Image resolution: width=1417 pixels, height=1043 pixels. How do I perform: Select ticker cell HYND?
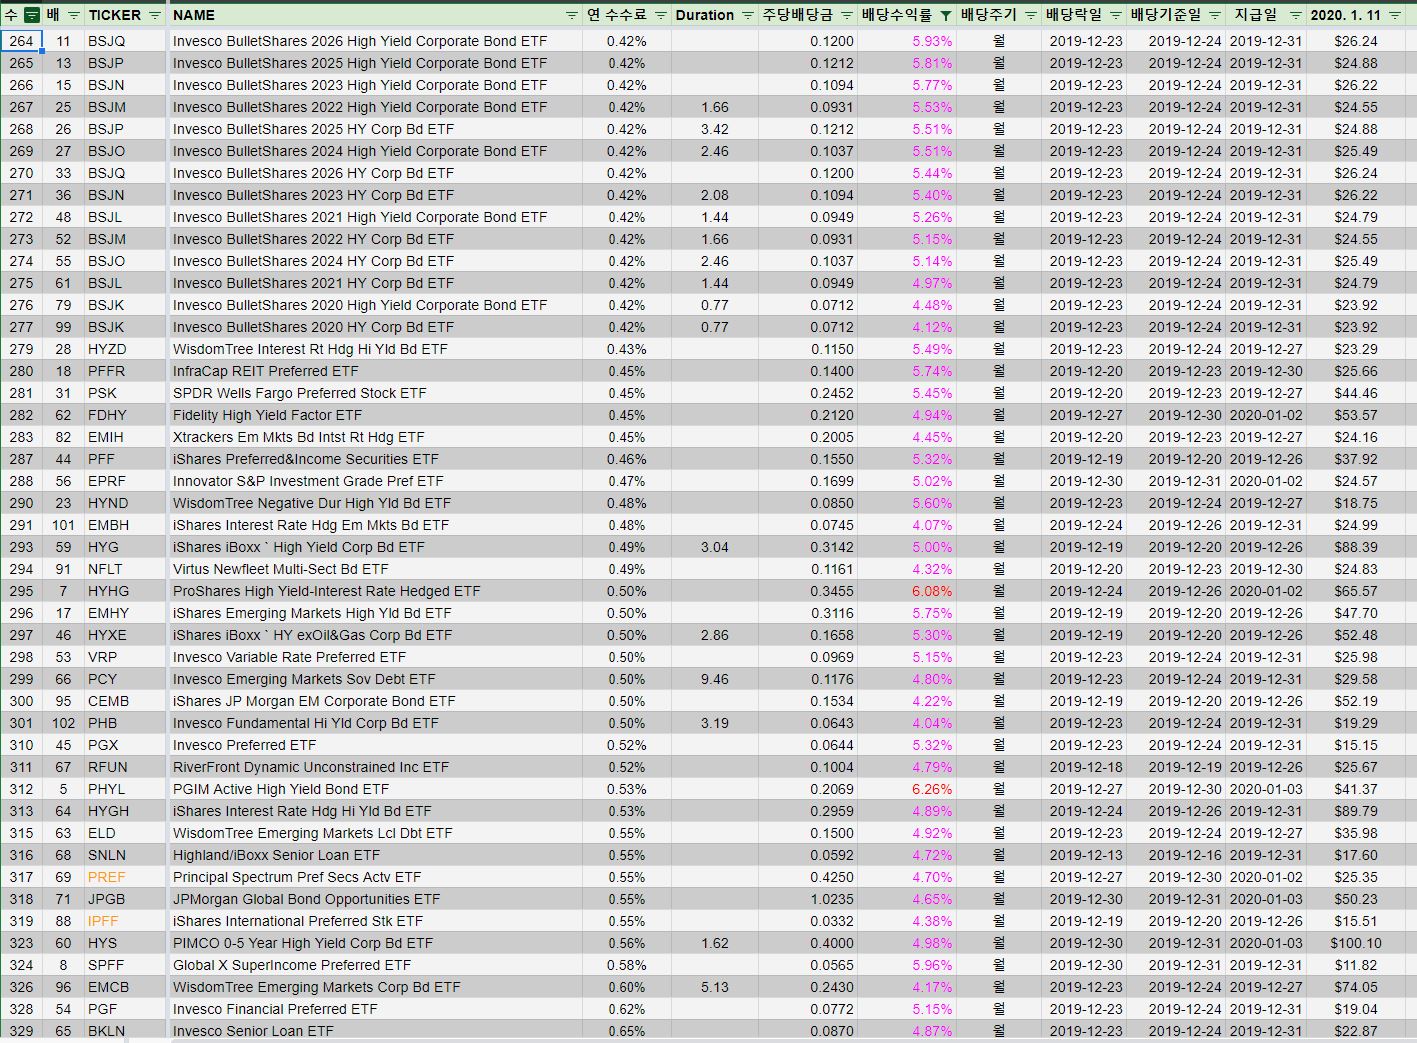coord(124,503)
